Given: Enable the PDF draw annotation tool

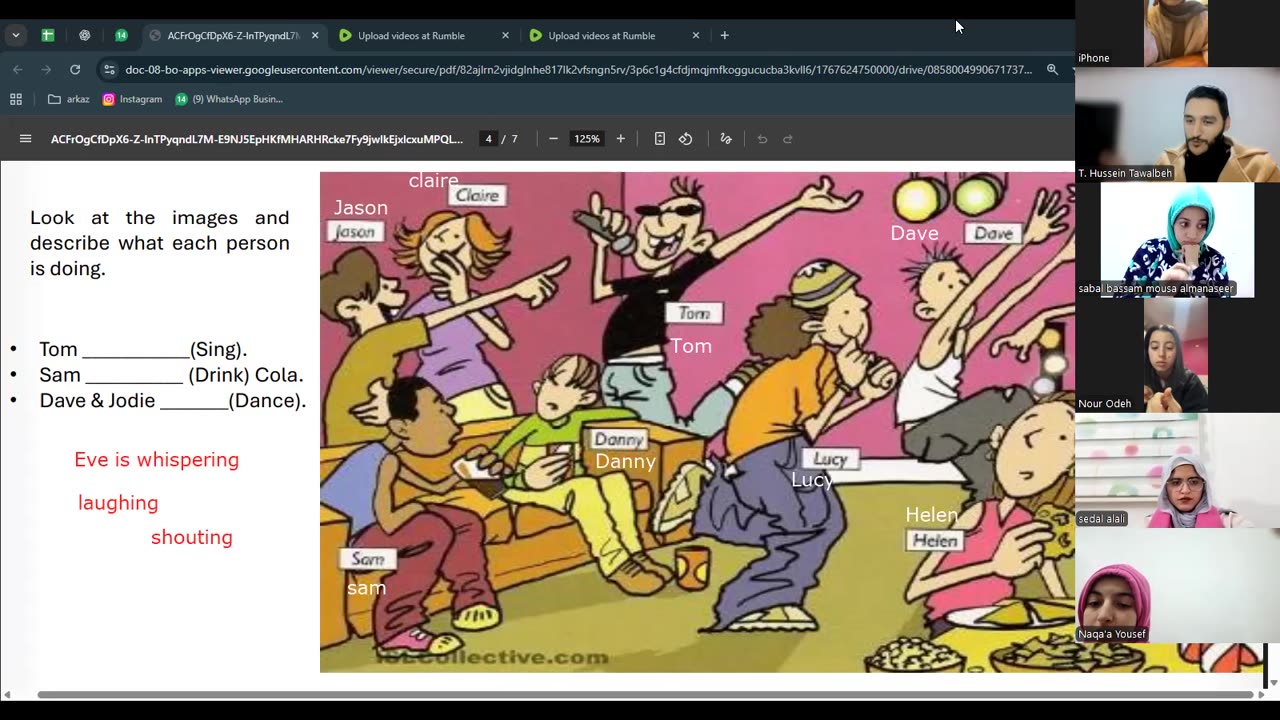Looking at the screenshot, I should coord(726,139).
